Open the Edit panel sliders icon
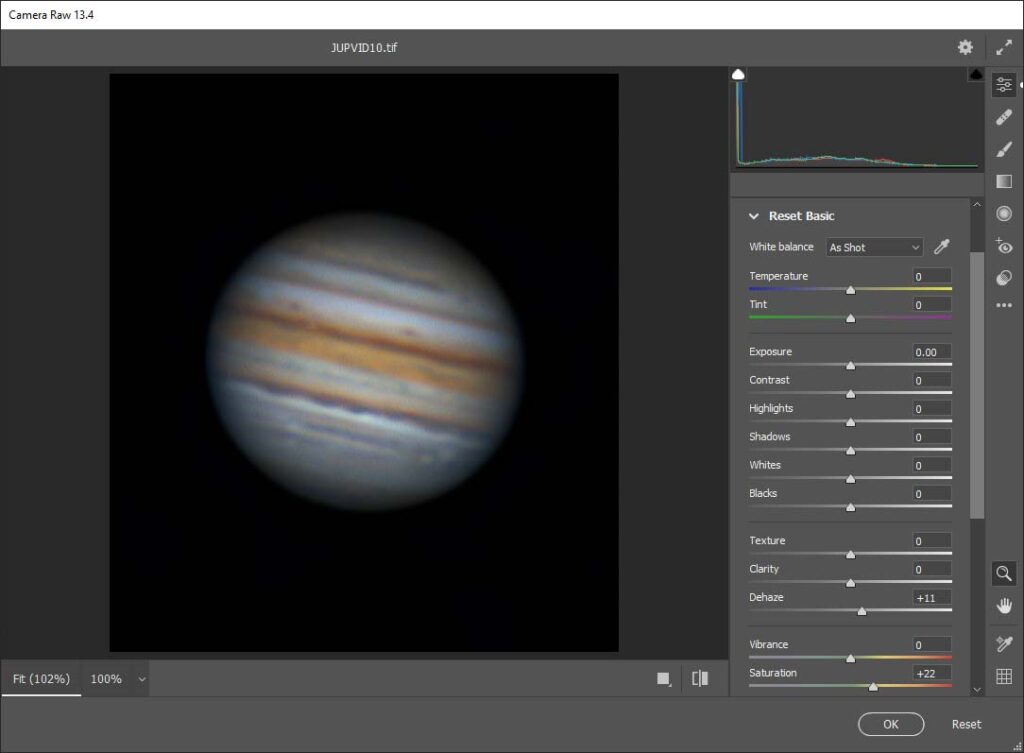 1004,84
